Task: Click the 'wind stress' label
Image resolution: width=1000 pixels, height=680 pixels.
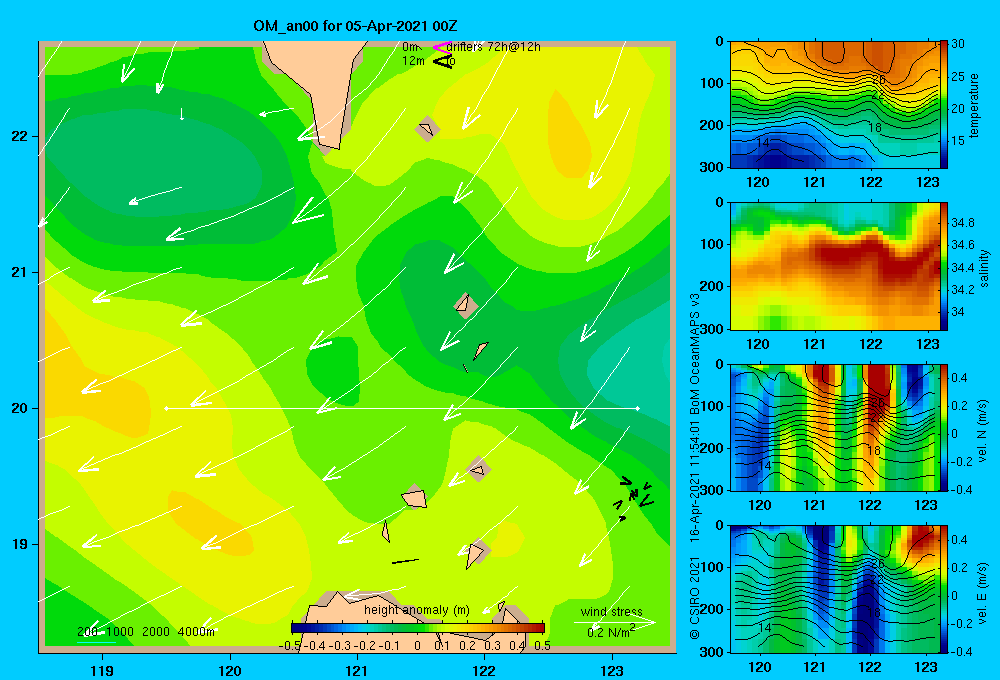Action: click(x=612, y=612)
